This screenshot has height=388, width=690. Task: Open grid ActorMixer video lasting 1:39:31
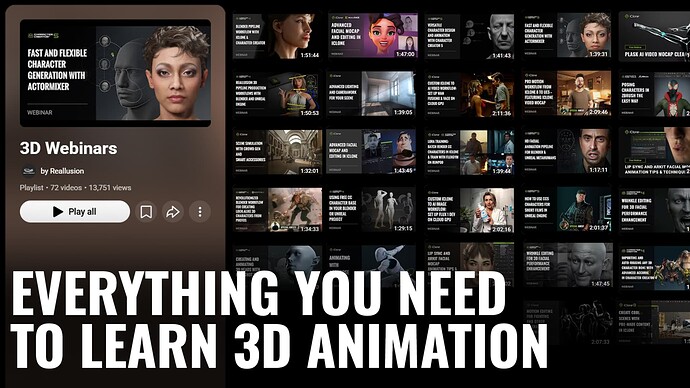567,36
